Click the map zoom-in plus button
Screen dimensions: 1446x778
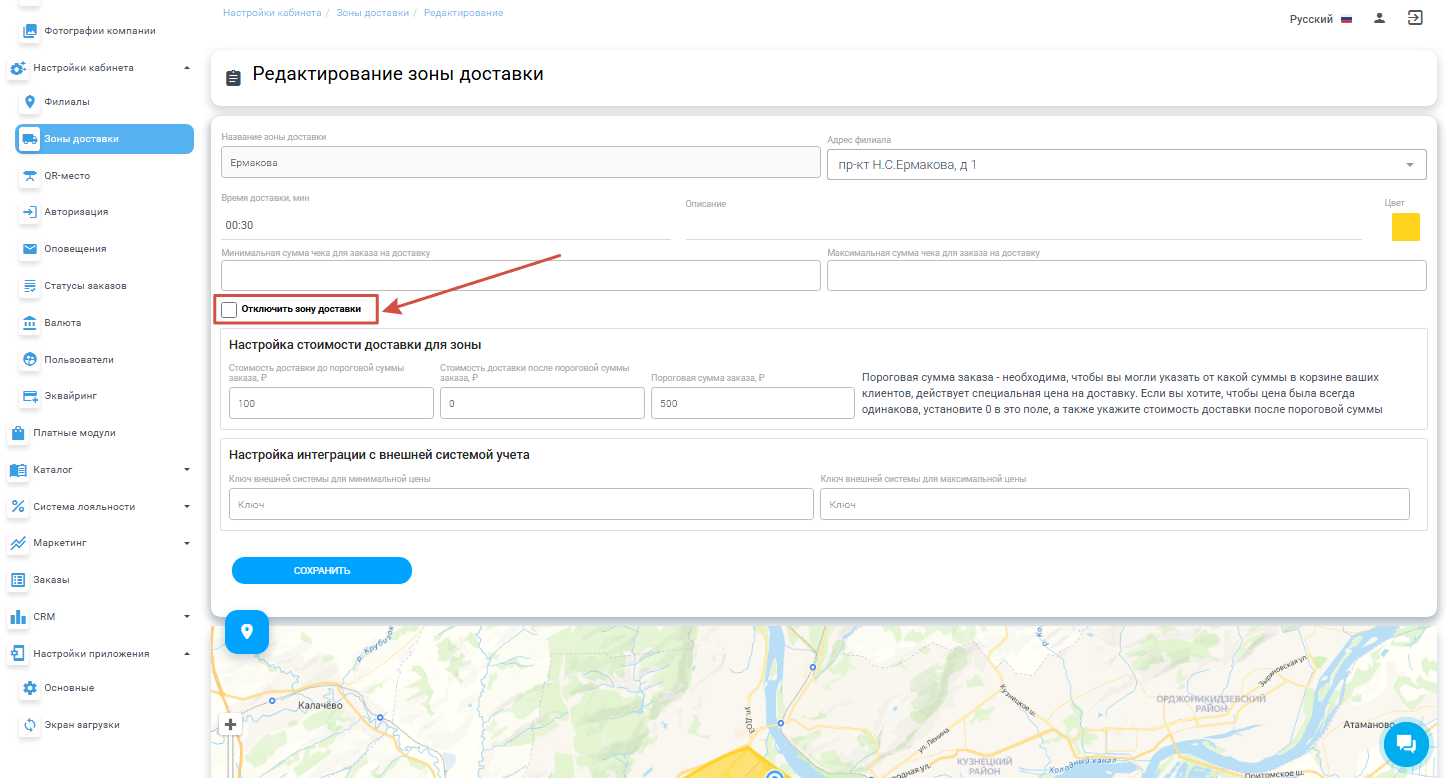tap(231, 725)
